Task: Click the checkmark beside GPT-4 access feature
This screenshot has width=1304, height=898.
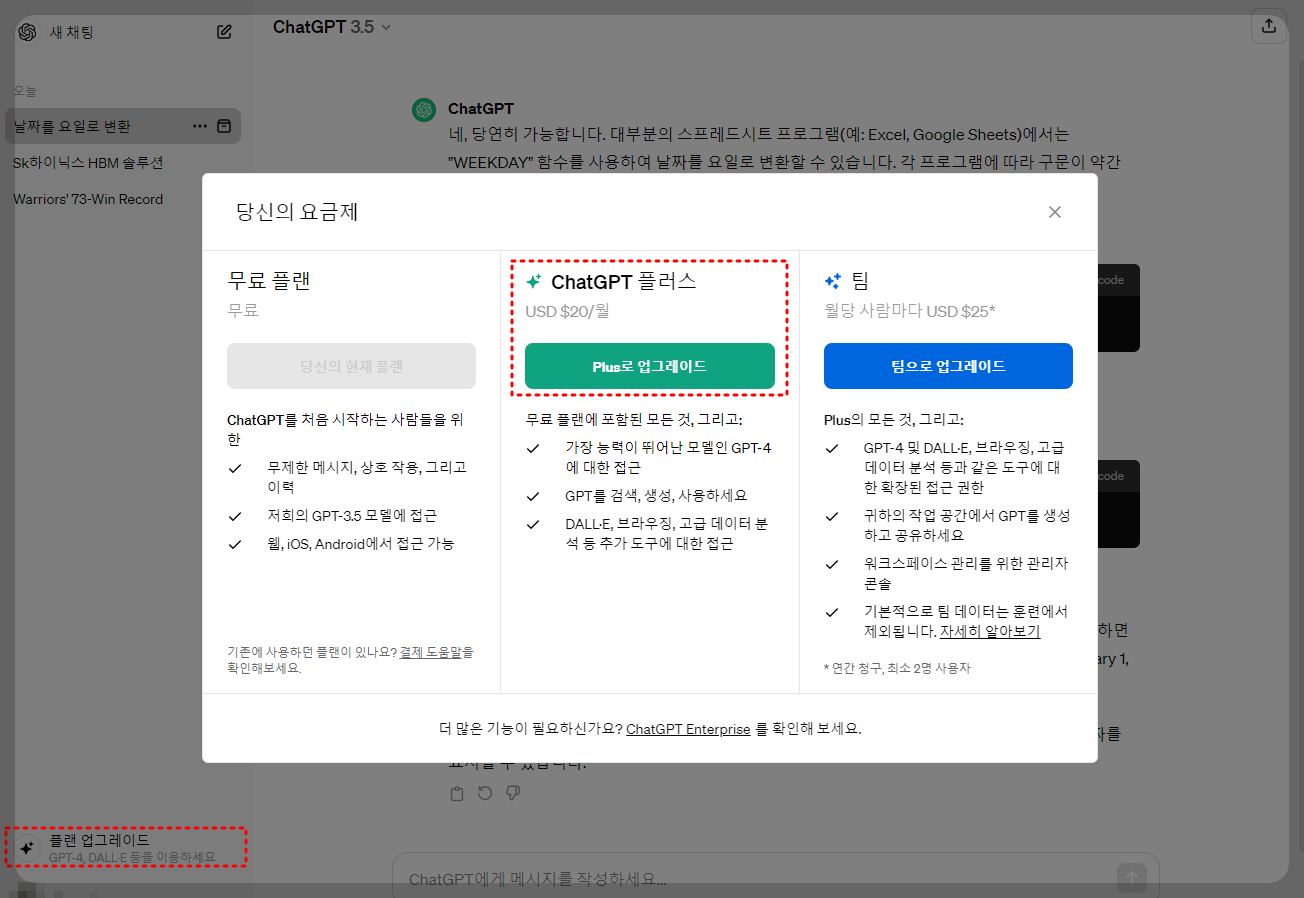Action: tap(533, 448)
